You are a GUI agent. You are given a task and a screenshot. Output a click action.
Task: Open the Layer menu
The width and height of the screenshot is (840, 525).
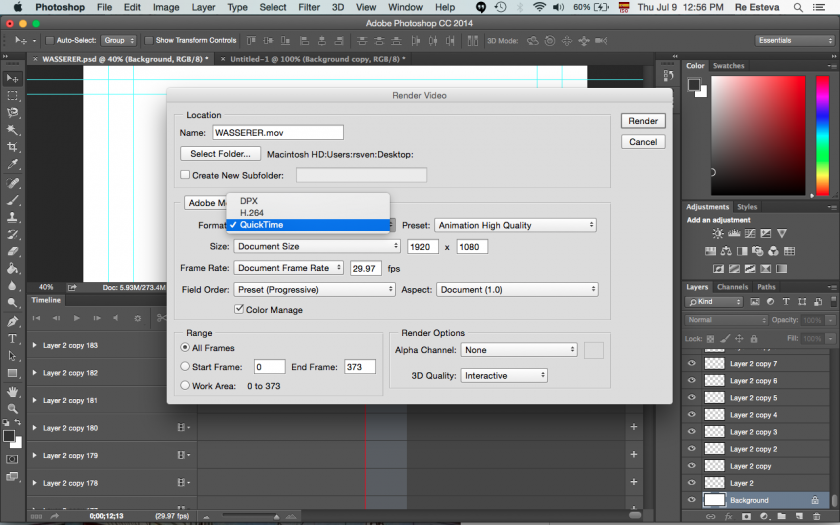[x=203, y=8]
